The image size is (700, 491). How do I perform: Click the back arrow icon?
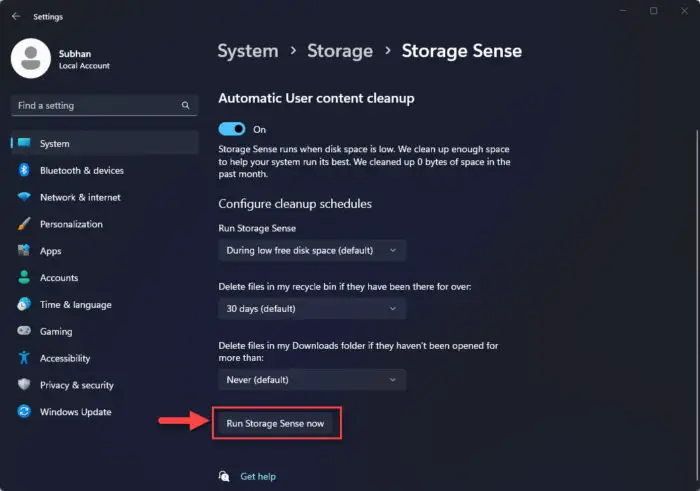(16, 17)
